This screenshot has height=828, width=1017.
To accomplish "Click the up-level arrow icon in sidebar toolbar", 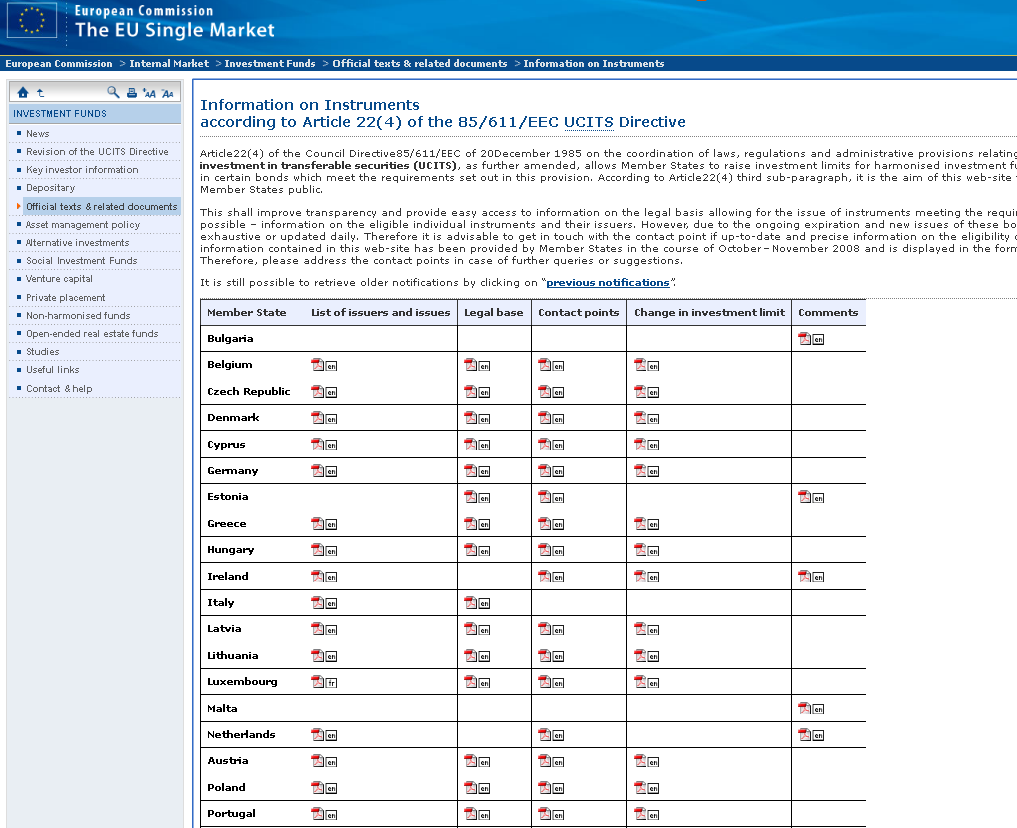I will click(40, 93).
